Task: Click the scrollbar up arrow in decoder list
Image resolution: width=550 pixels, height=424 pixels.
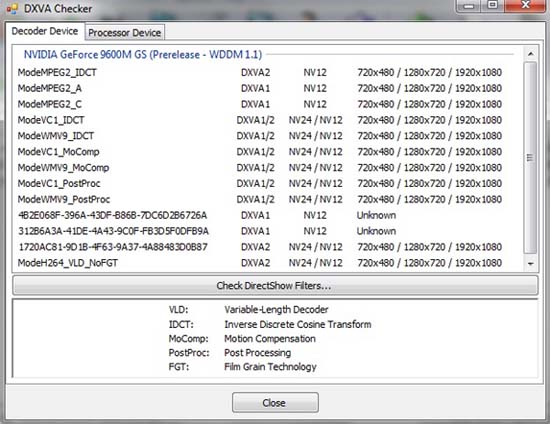Action: point(530,54)
